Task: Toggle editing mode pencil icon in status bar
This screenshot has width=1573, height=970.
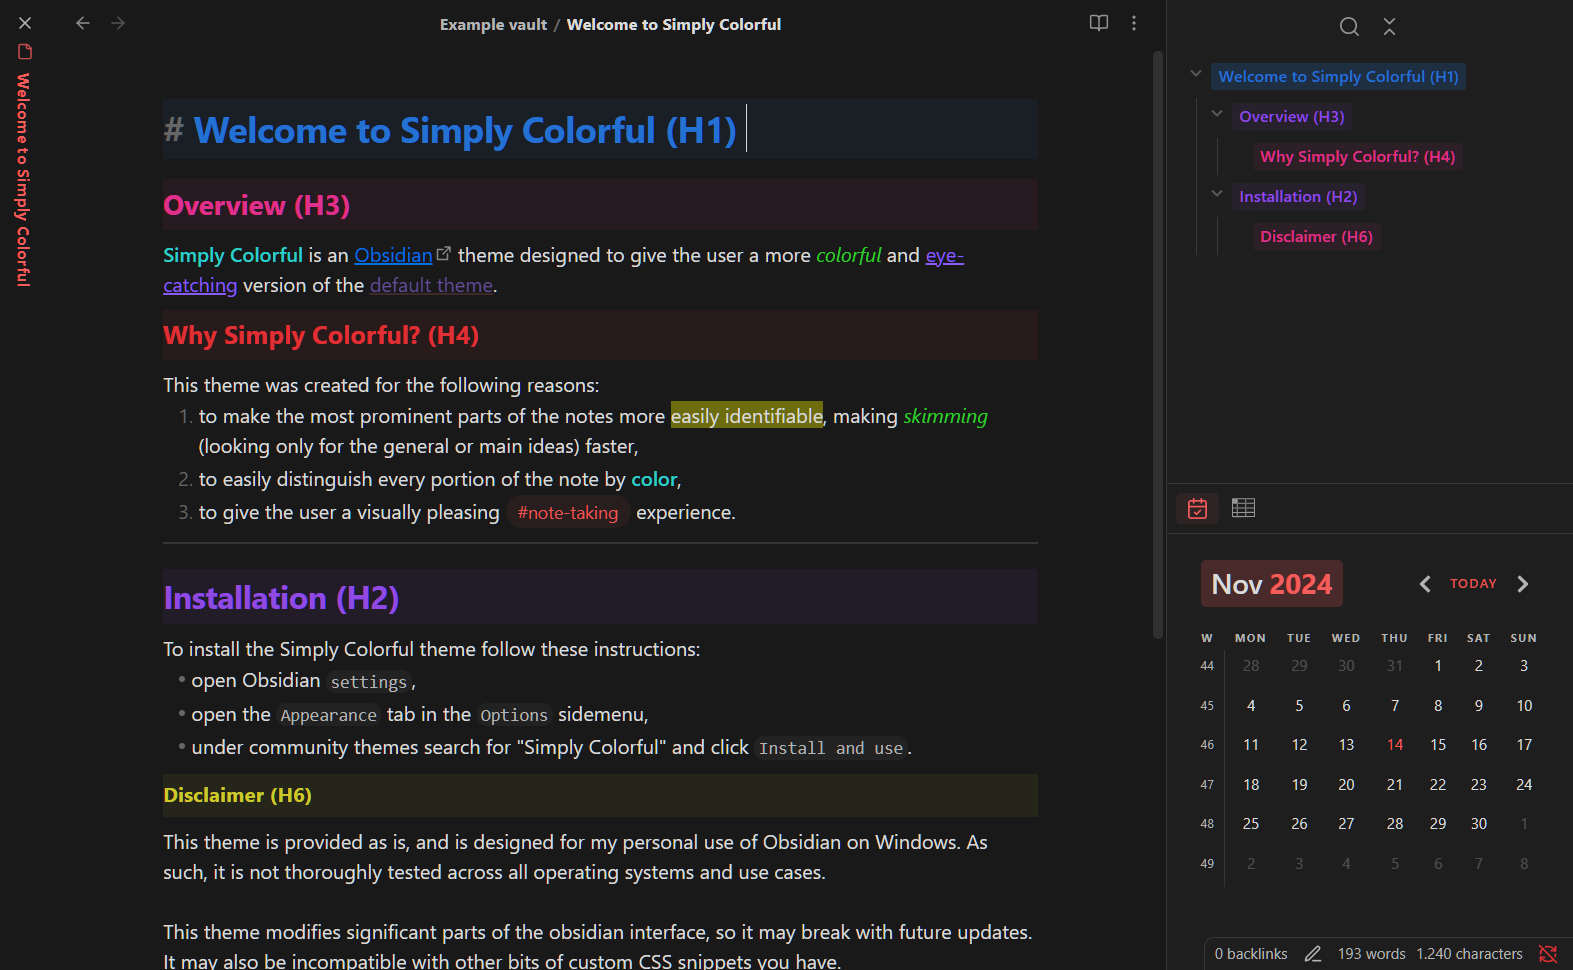Action: click(1313, 954)
